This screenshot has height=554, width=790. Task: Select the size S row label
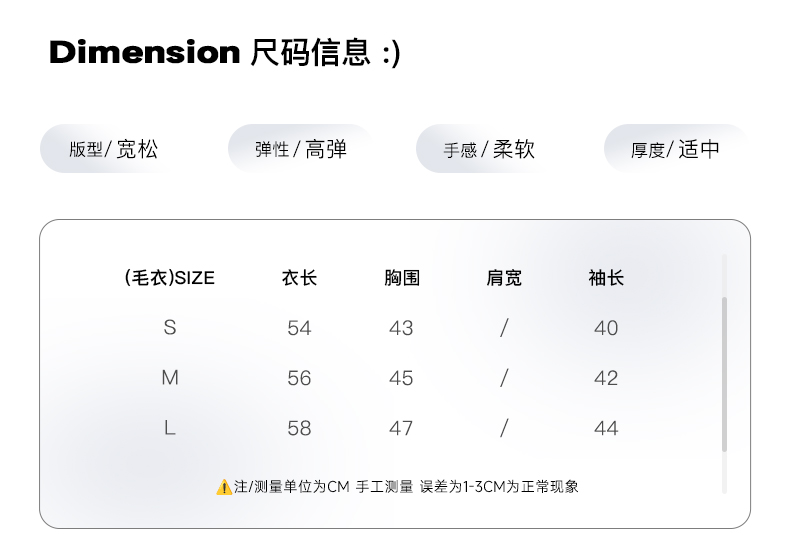pos(170,328)
